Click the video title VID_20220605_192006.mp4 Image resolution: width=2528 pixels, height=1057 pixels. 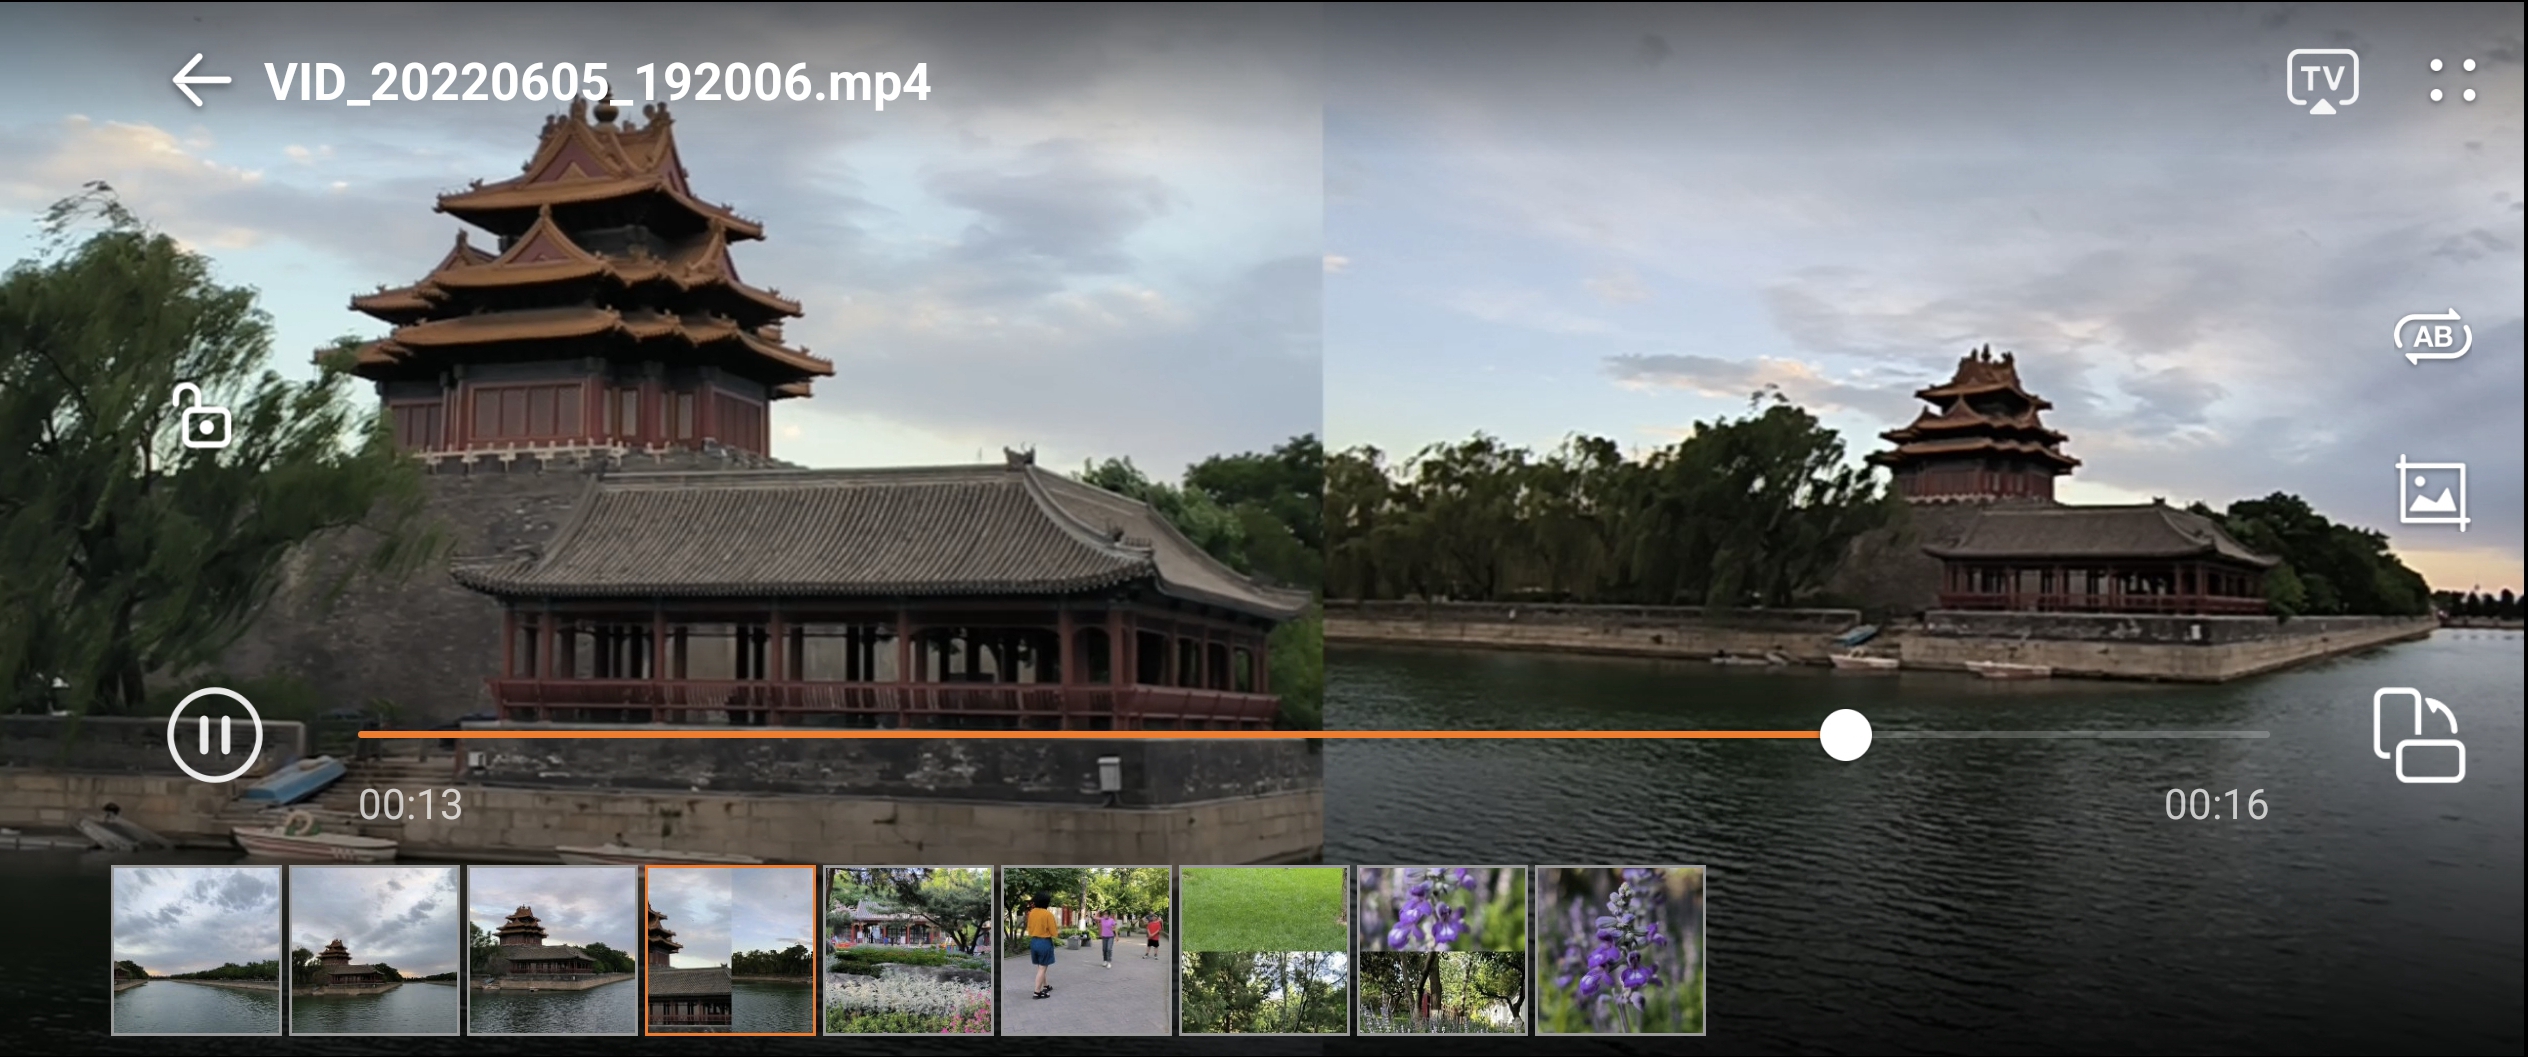pyautogui.click(x=597, y=82)
